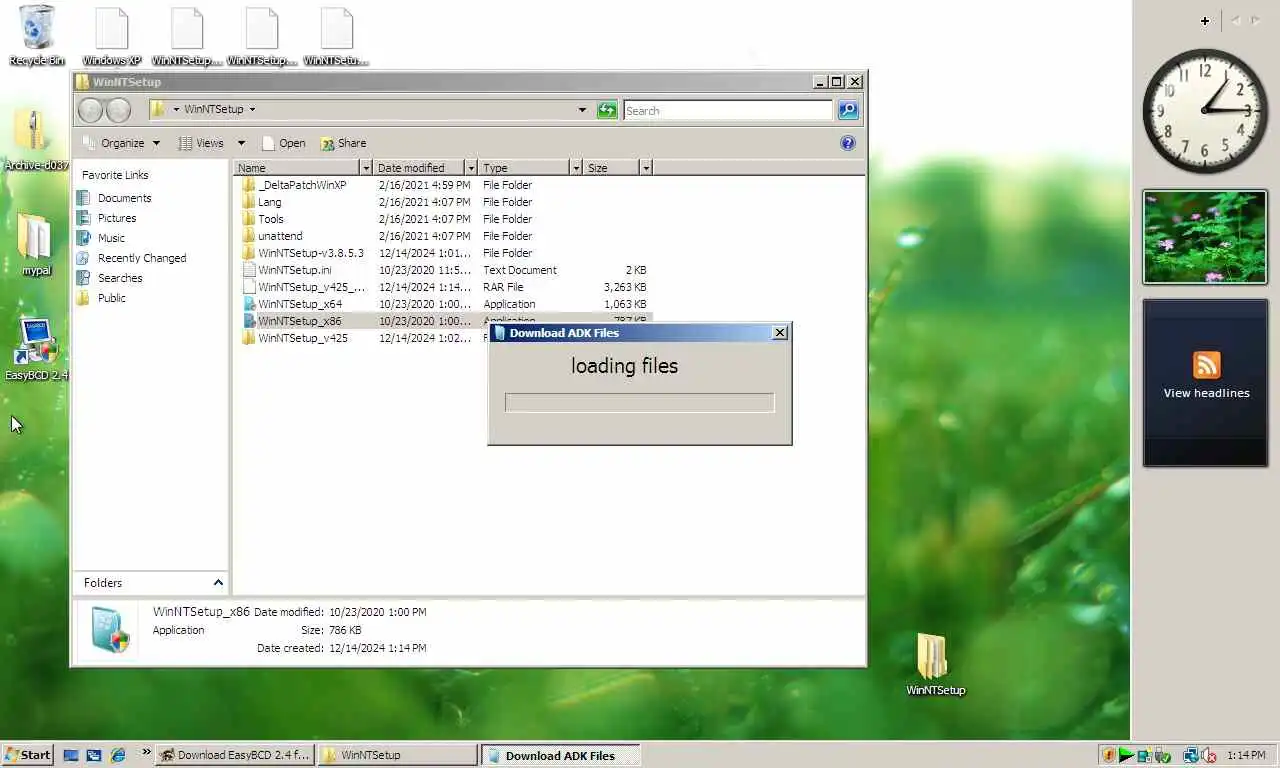Open Music favorite link
1280x768 pixels.
101,238
